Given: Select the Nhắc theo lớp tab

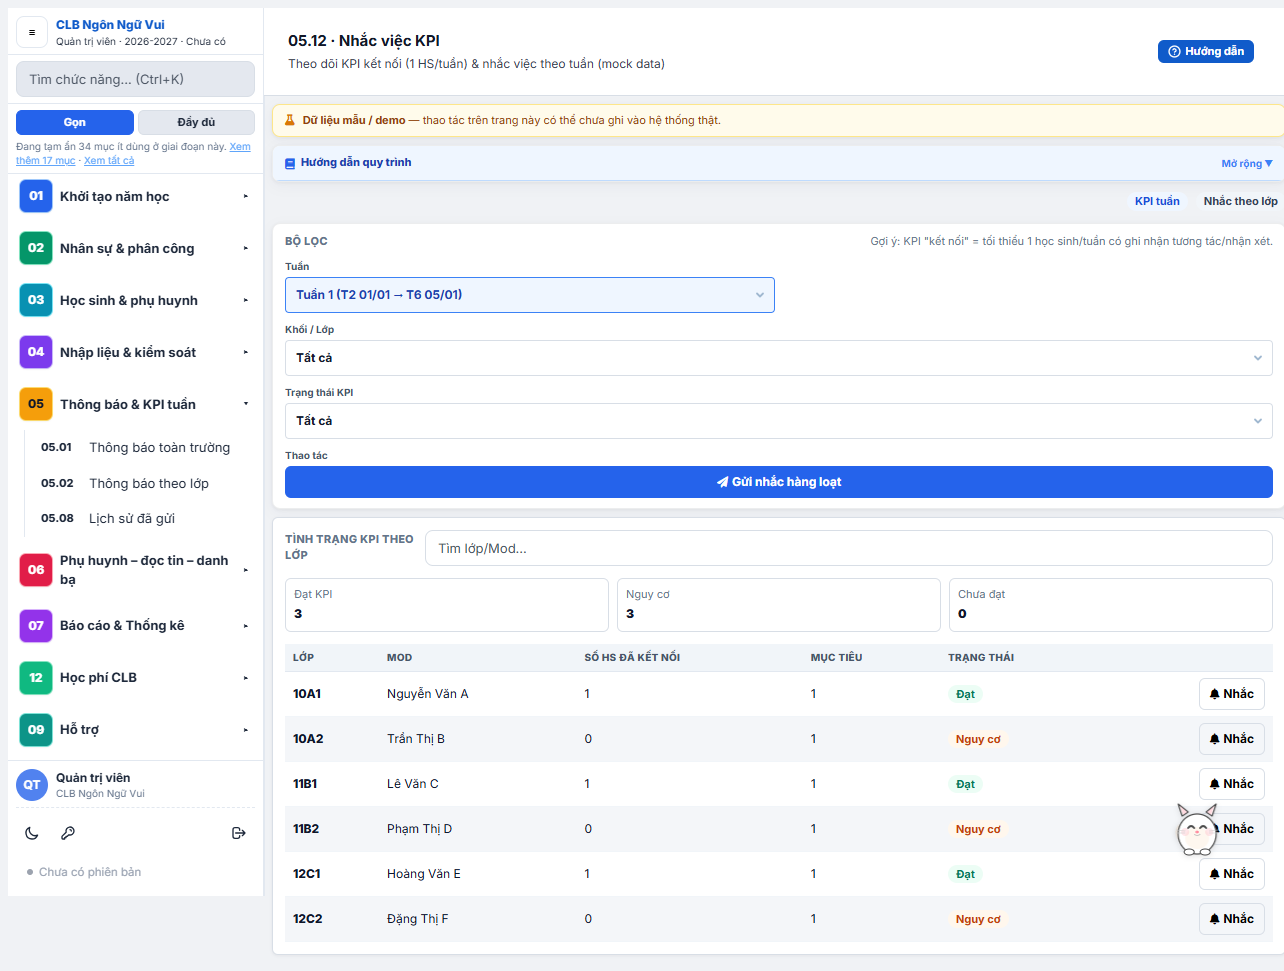Looking at the screenshot, I should [1240, 201].
